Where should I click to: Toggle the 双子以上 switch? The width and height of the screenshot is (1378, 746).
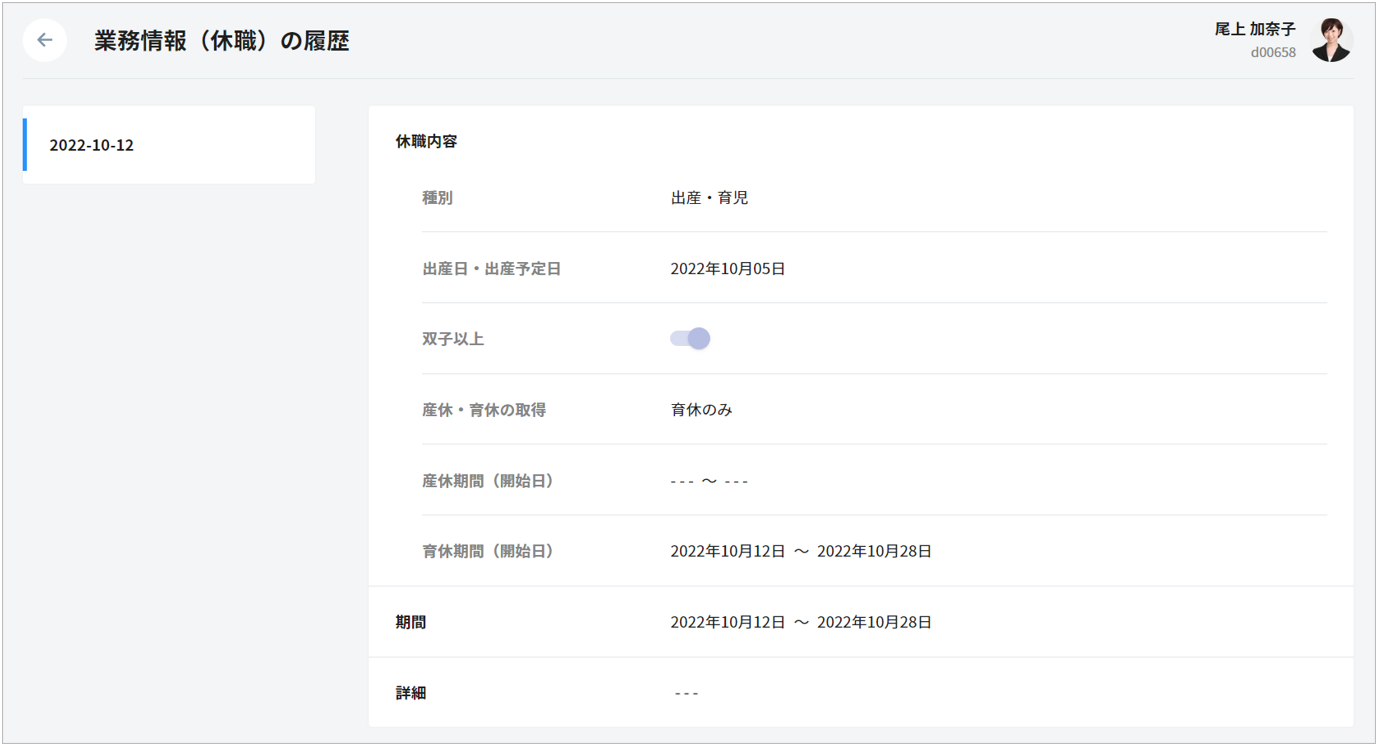690,339
